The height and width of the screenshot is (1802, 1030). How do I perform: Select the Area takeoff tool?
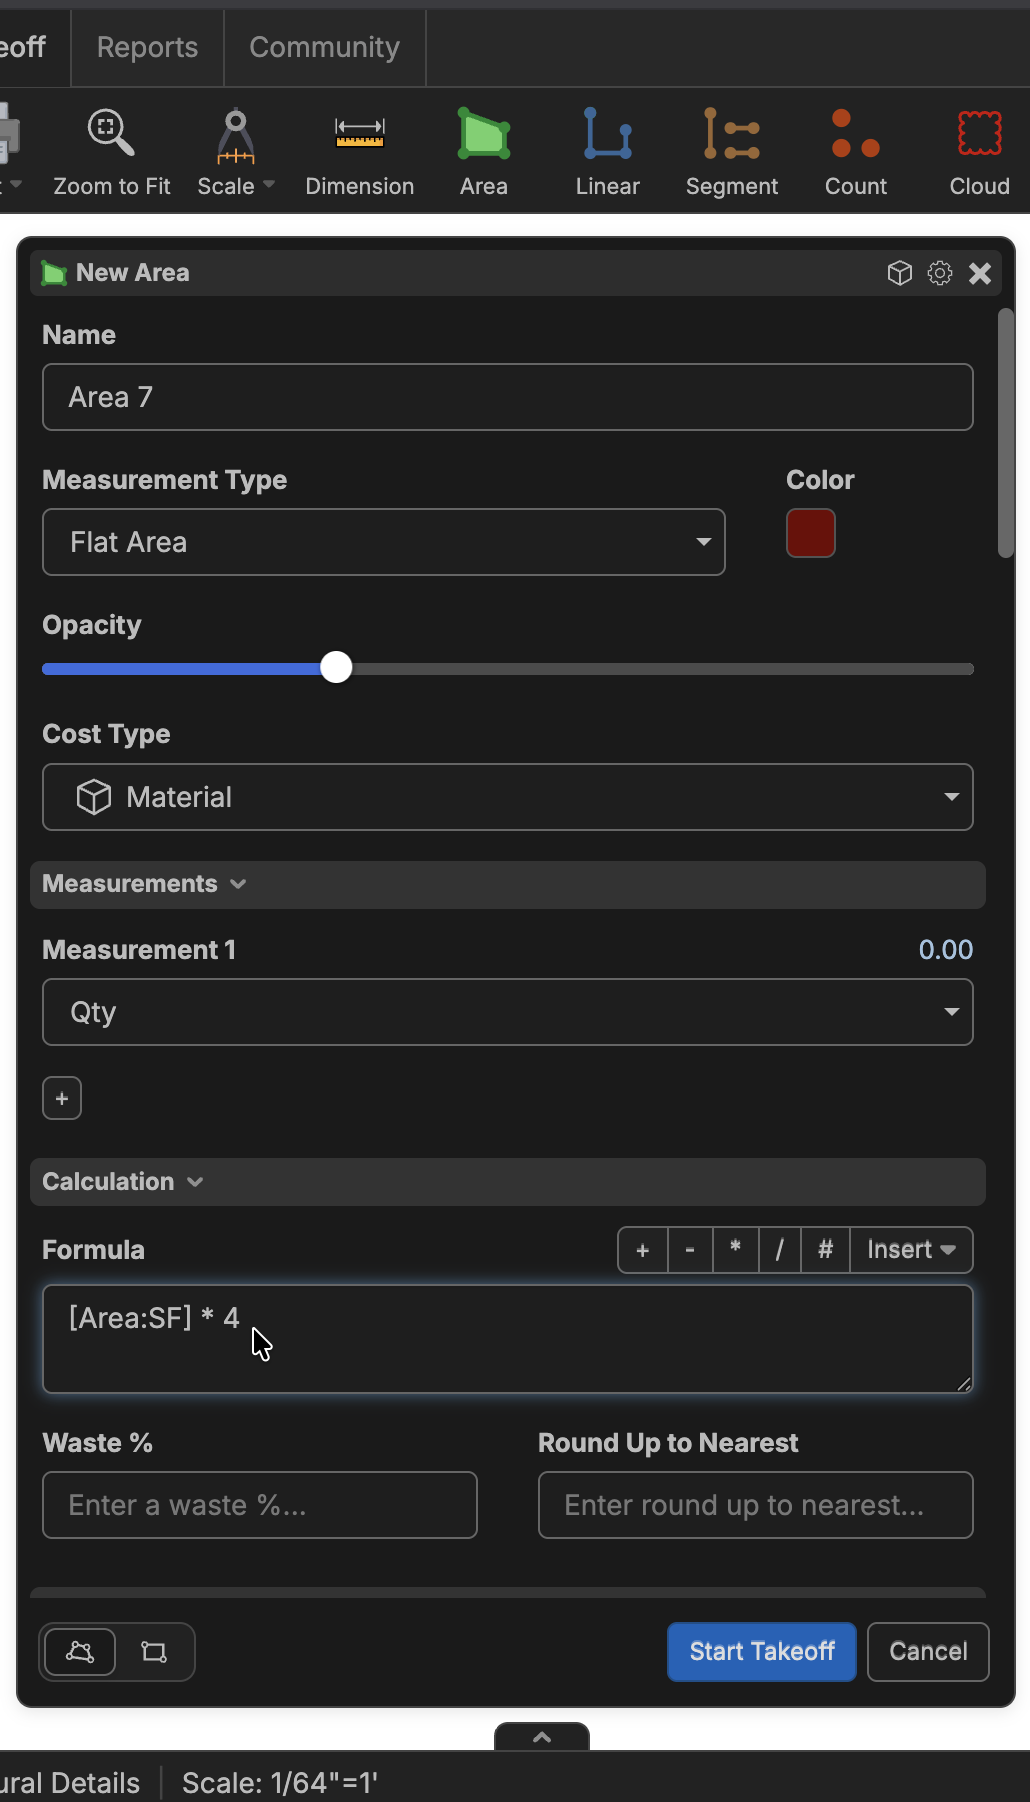(483, 152)
